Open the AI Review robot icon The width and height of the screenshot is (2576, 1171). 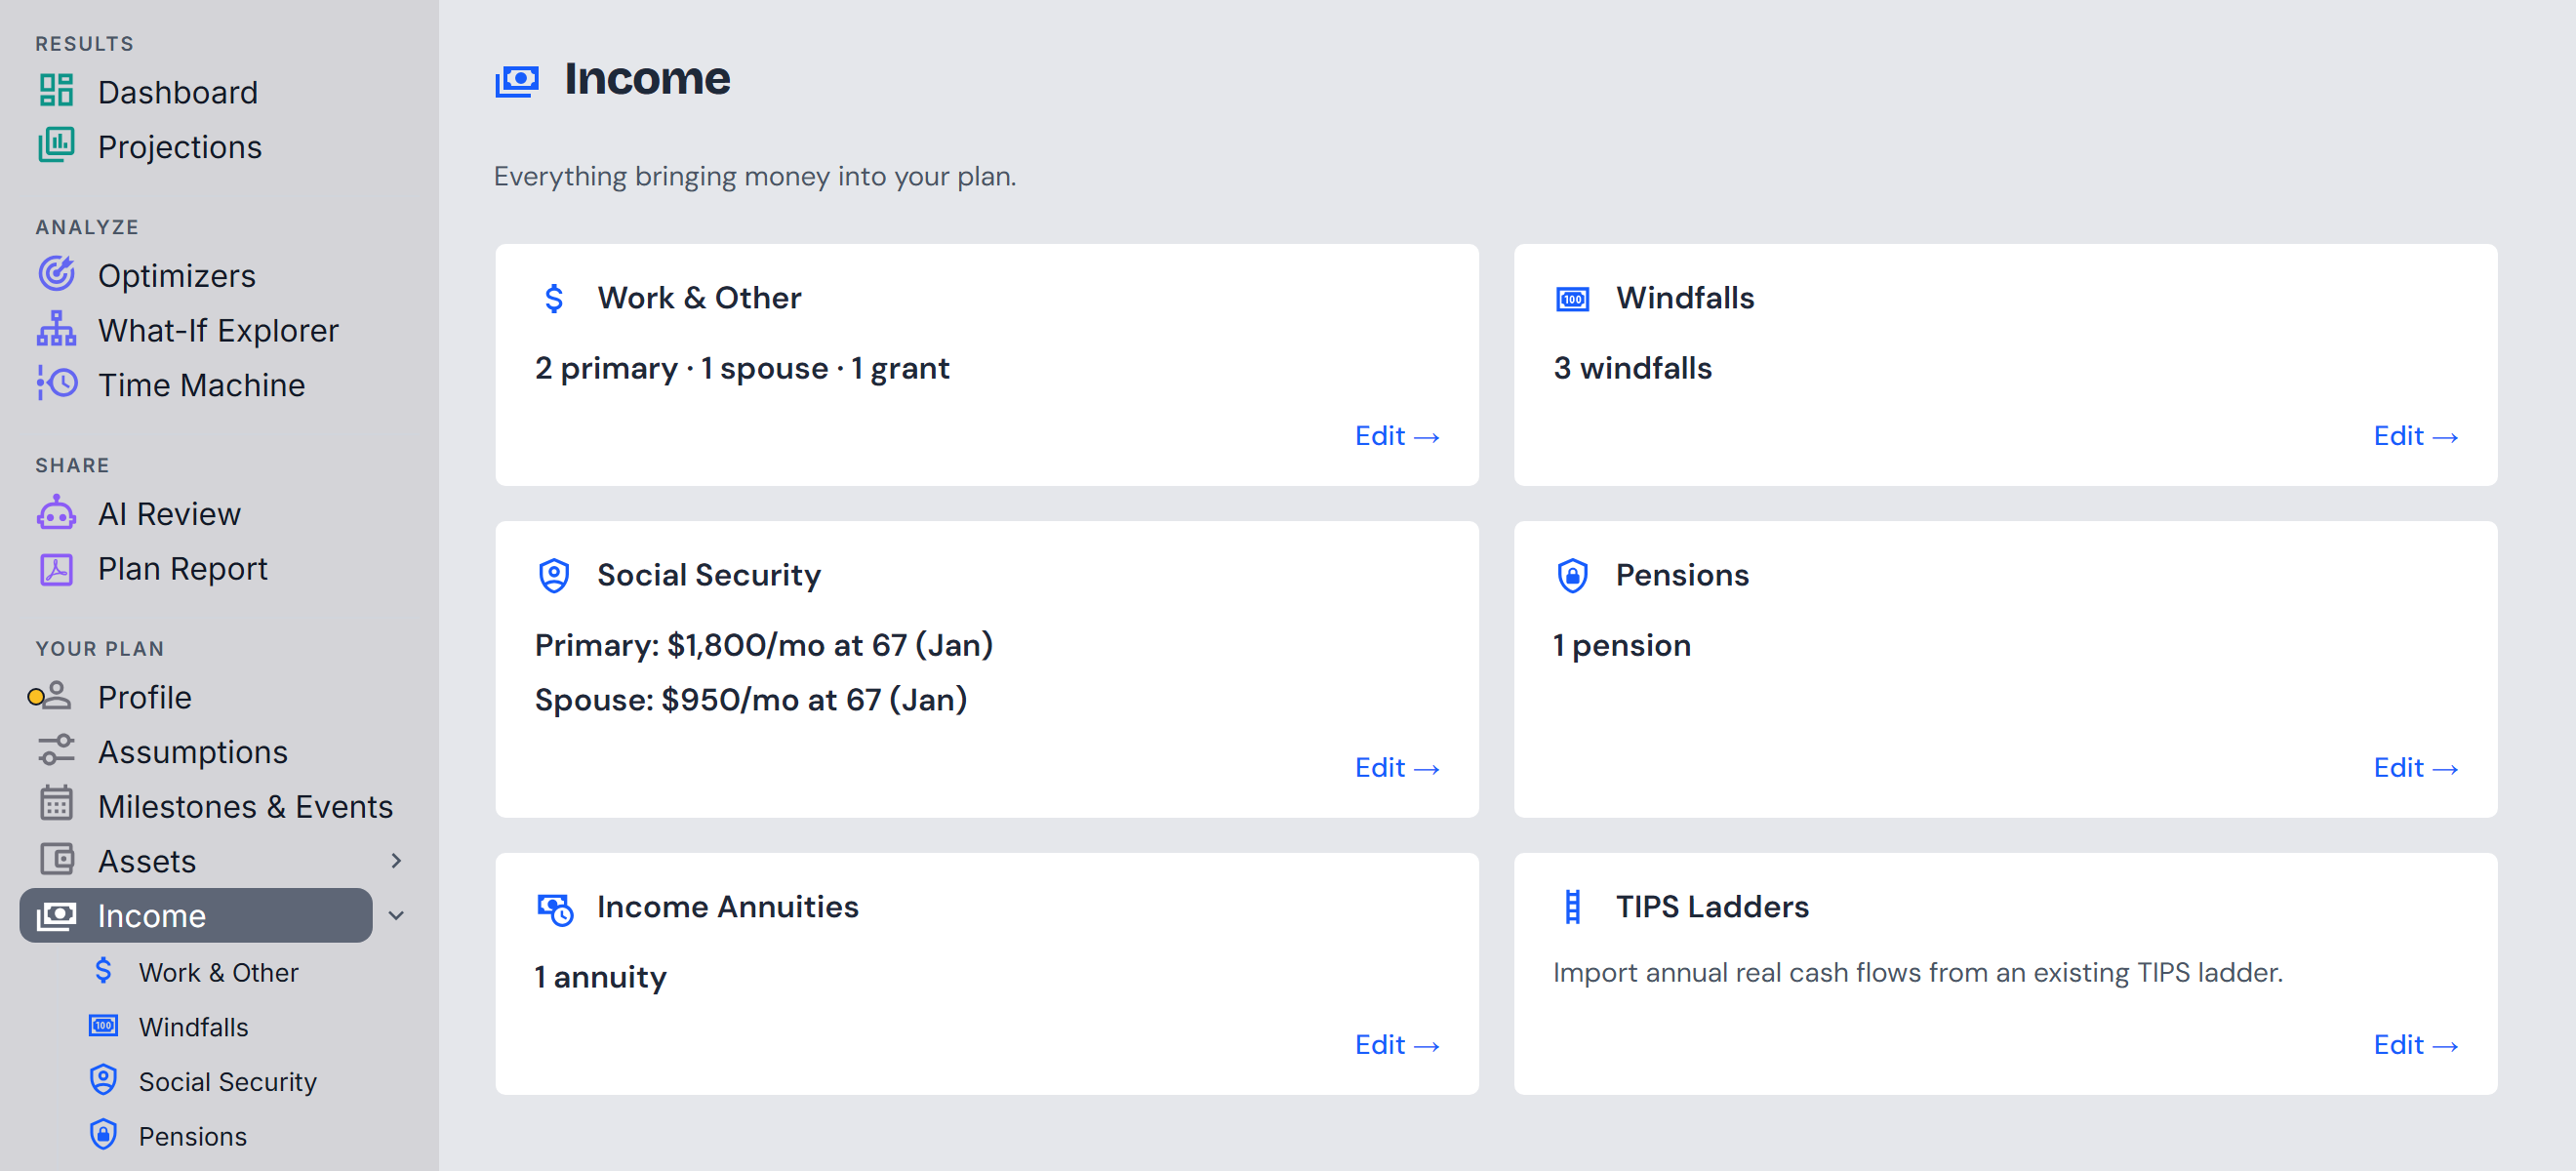(x=56, y=513)
